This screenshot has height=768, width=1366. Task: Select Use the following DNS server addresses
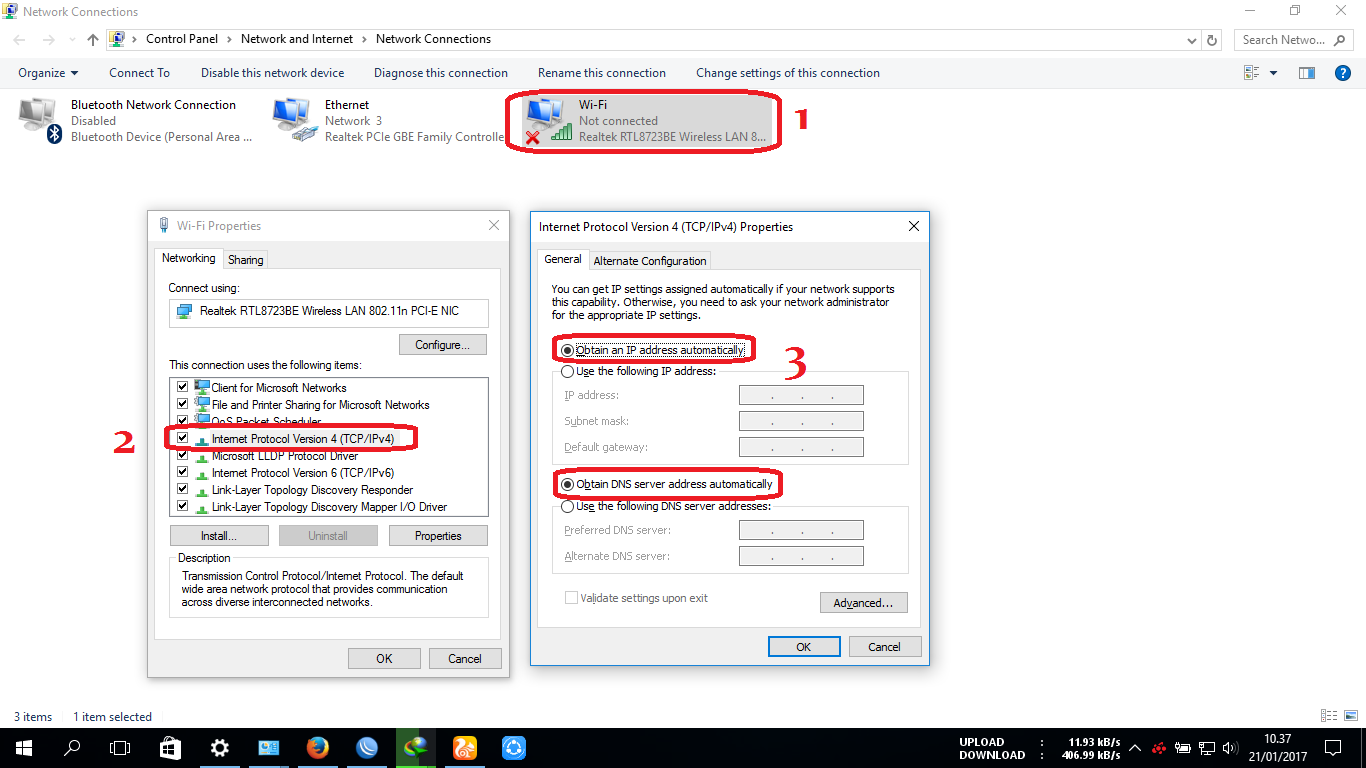667,506
